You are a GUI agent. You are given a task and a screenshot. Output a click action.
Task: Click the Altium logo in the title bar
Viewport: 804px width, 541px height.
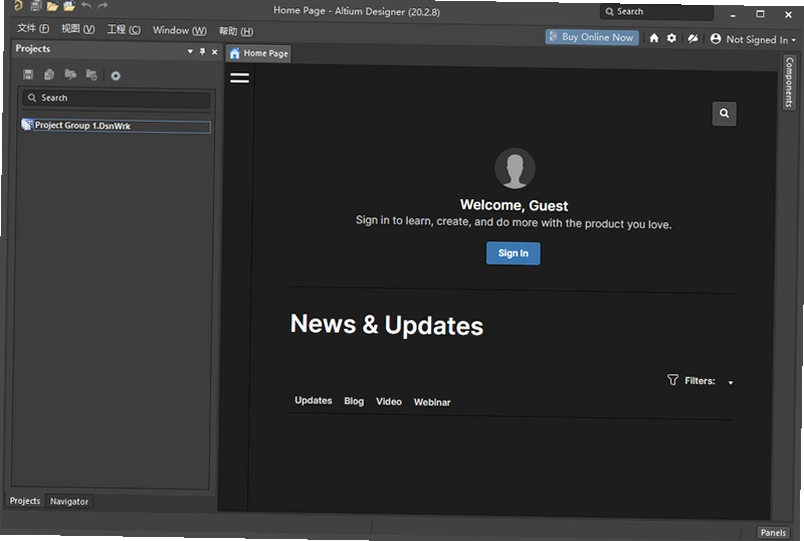[18, 6]
